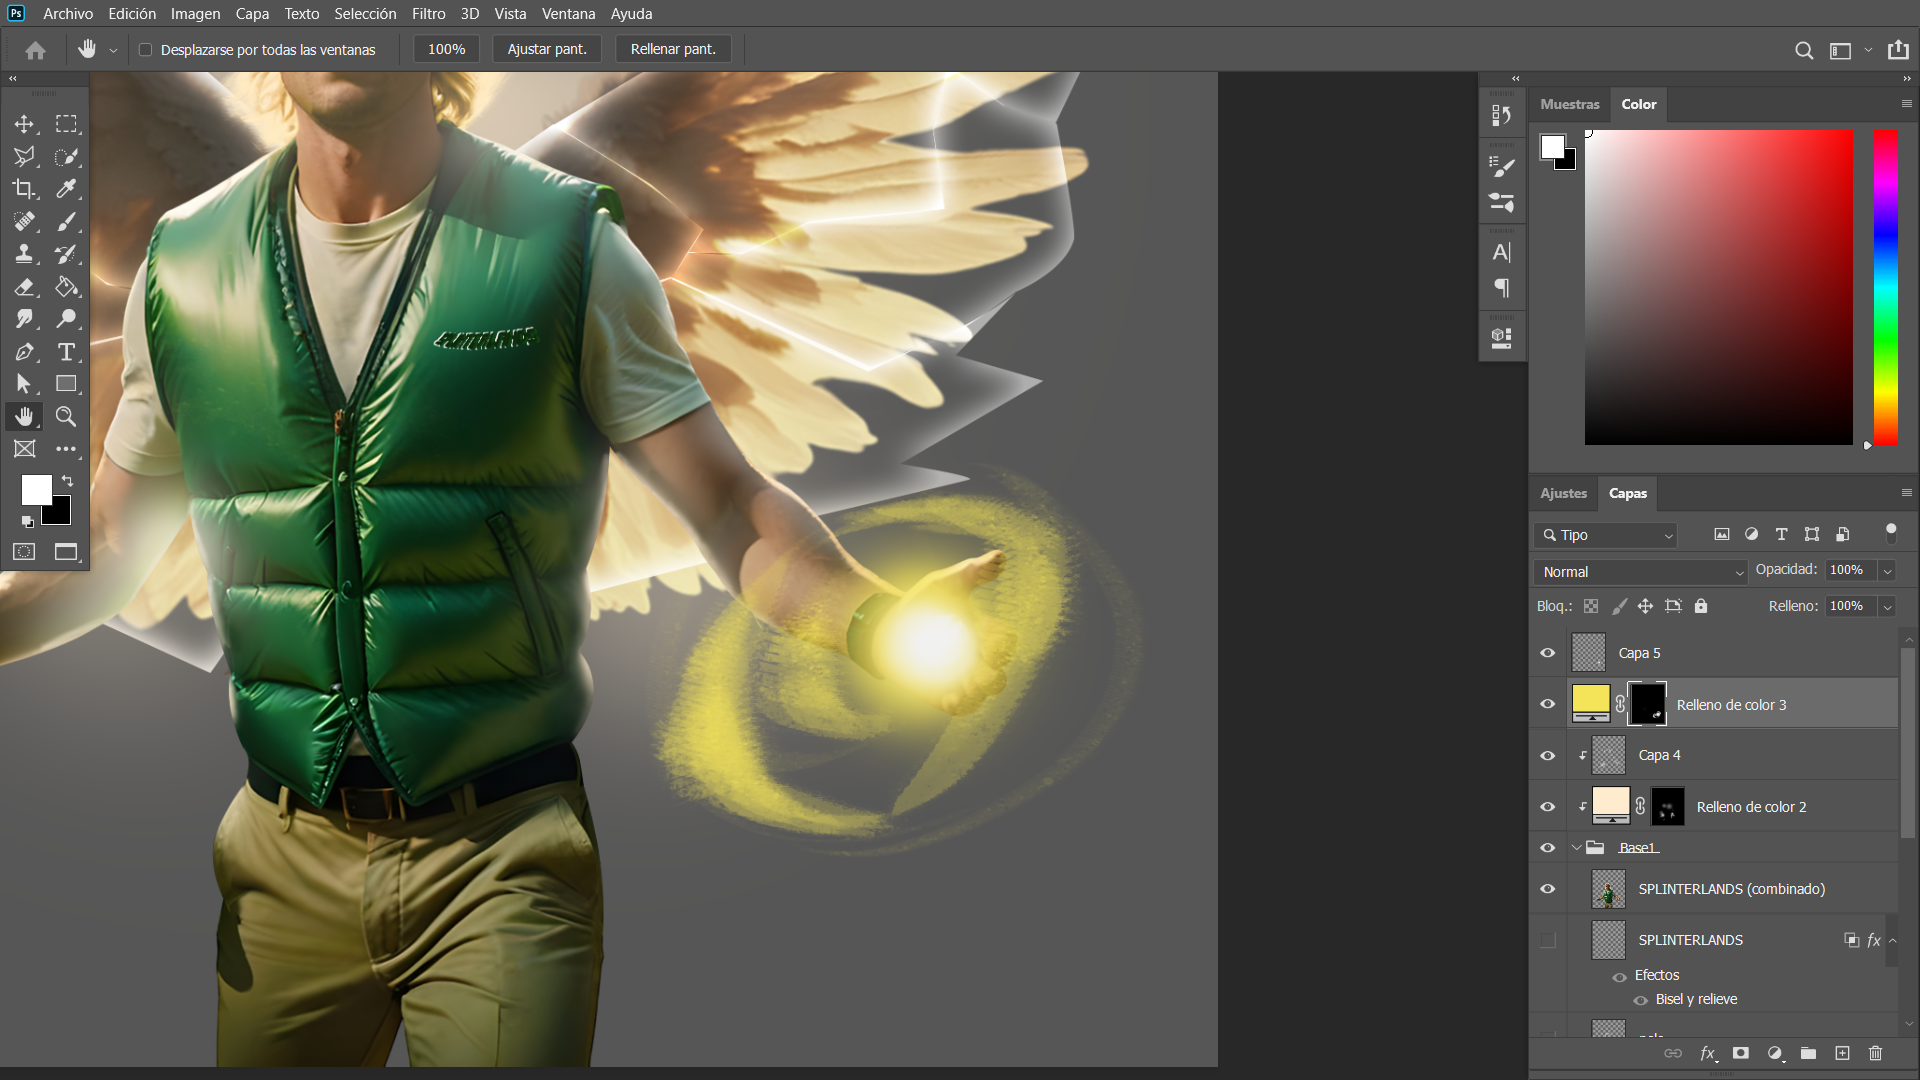Select the History Brush tool
1920x1080 pixels.
tap(66, 254)
